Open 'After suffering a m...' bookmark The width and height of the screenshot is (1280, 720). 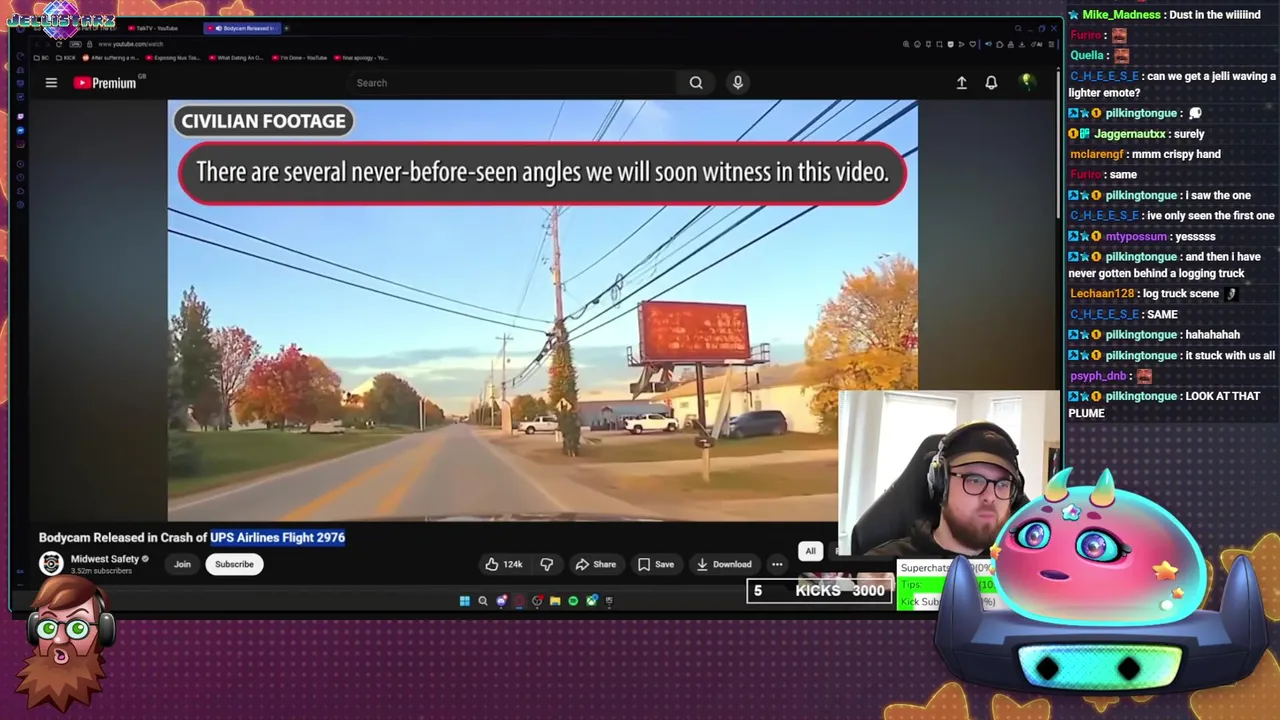pyautogui.click(x=111, y=58)
